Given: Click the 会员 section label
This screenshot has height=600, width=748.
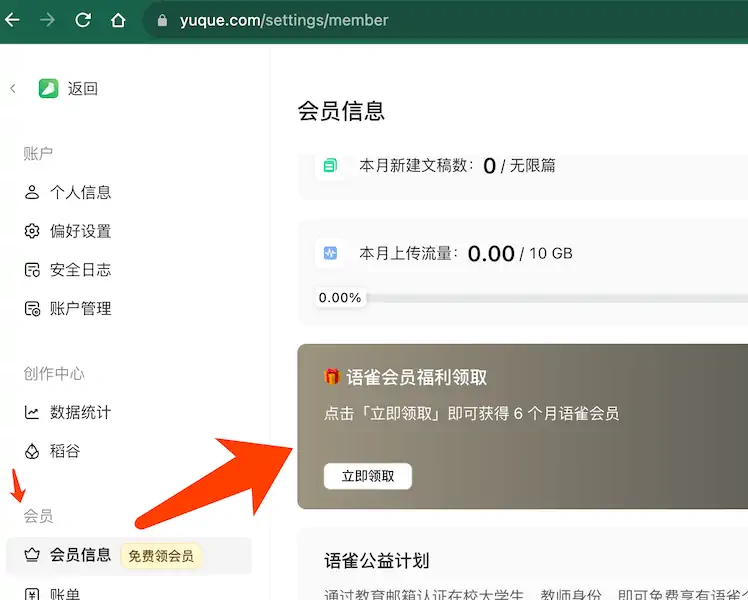Looking at the screenshot, I should coord(38,516).
